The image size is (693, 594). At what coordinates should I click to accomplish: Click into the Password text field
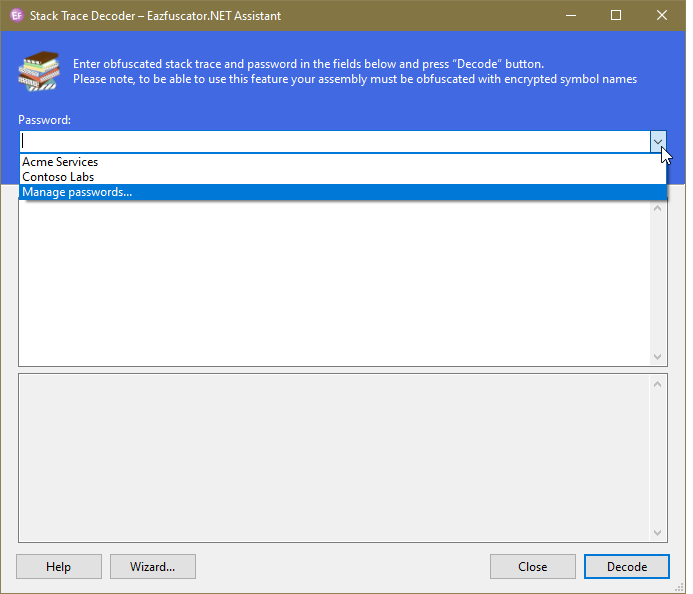point(335,142)
